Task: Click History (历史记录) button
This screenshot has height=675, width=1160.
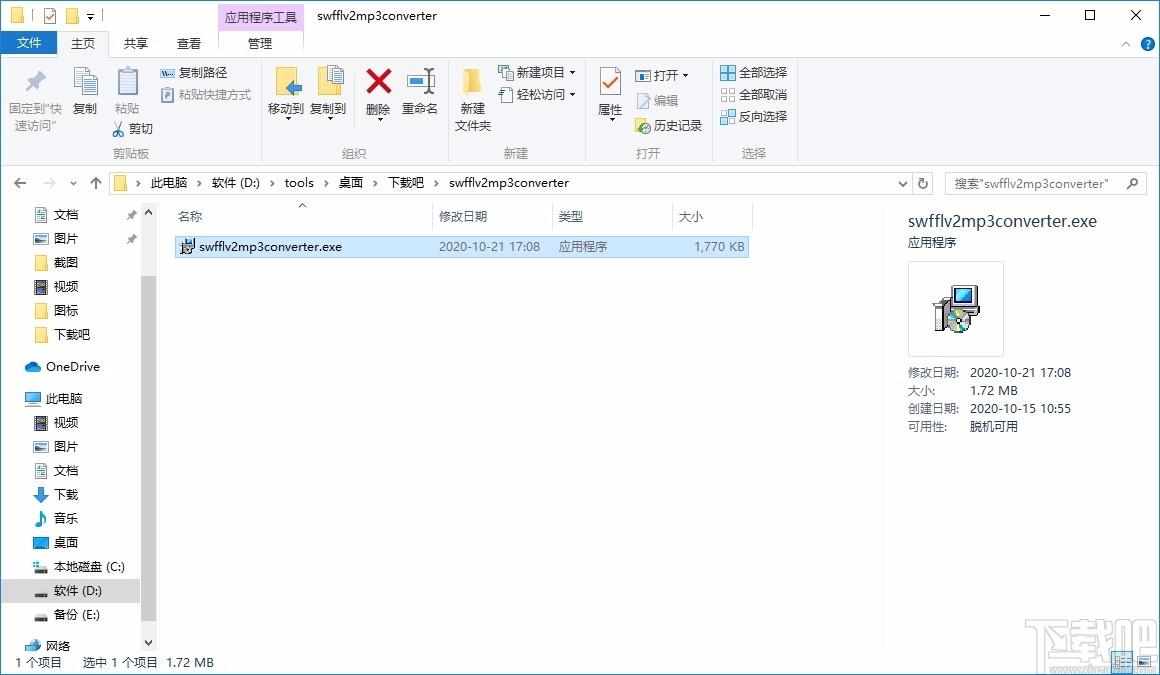Action: [669, 126]
